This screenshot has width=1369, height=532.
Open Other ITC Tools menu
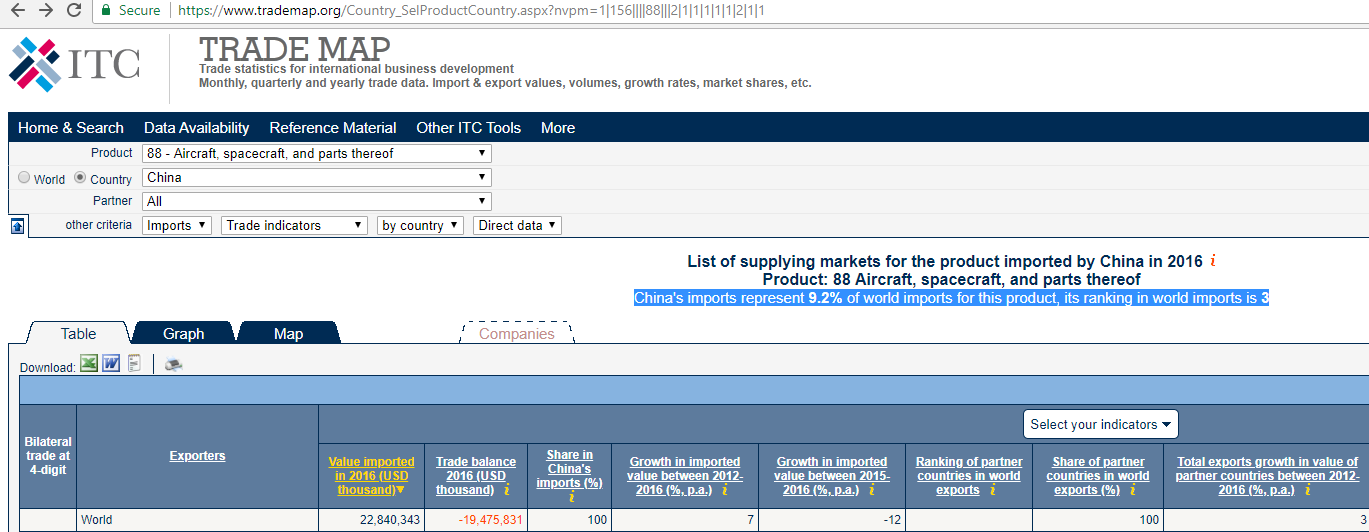pyautogui.click(x=468, y=128)
